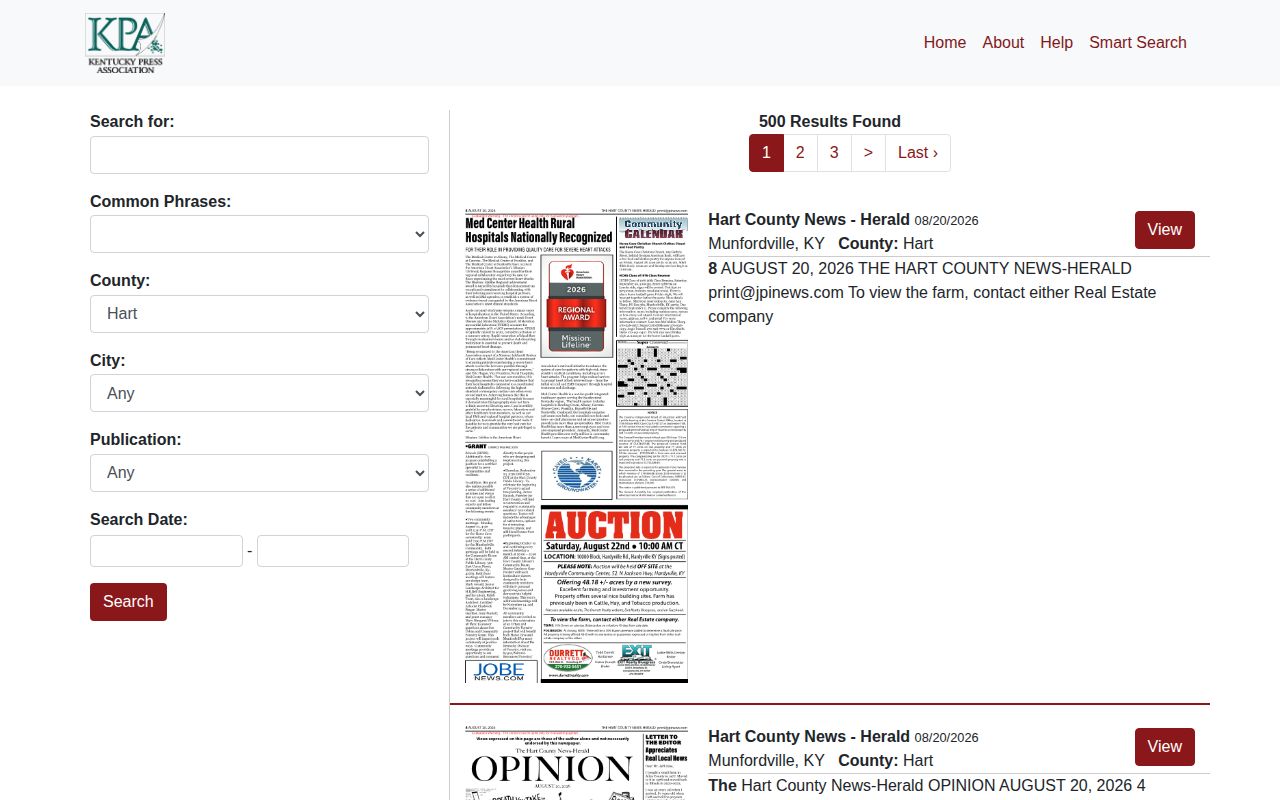The width and height of the screenshot is (1280, 800).
Task: Open the Home navigation link
Action: pyautogui.click(x=944, y=42)
